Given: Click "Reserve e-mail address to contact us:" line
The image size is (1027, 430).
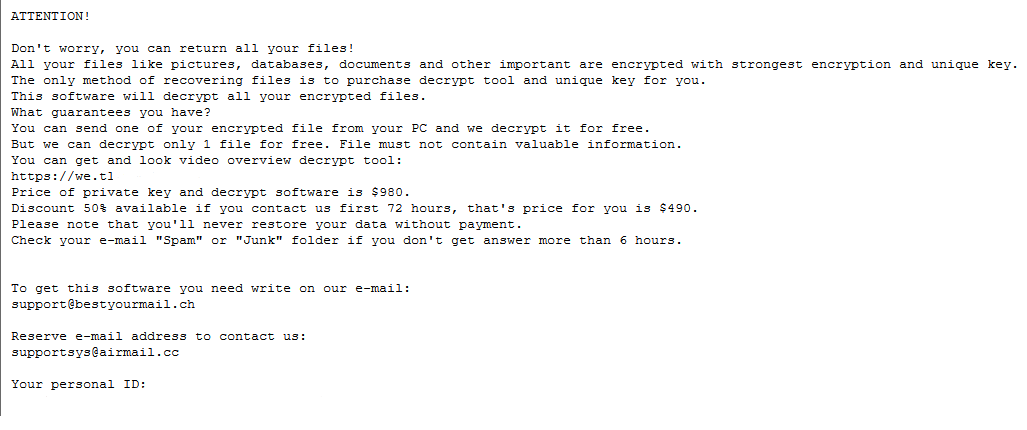Looking at the screenshot, I should [159, 336].
